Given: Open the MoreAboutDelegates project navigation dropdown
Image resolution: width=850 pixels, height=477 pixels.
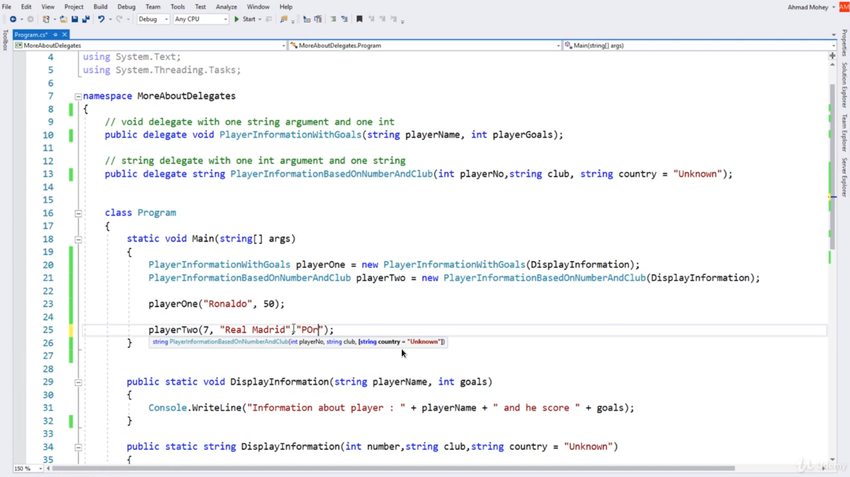Looking at the screenshot, I should coord(150,46).
